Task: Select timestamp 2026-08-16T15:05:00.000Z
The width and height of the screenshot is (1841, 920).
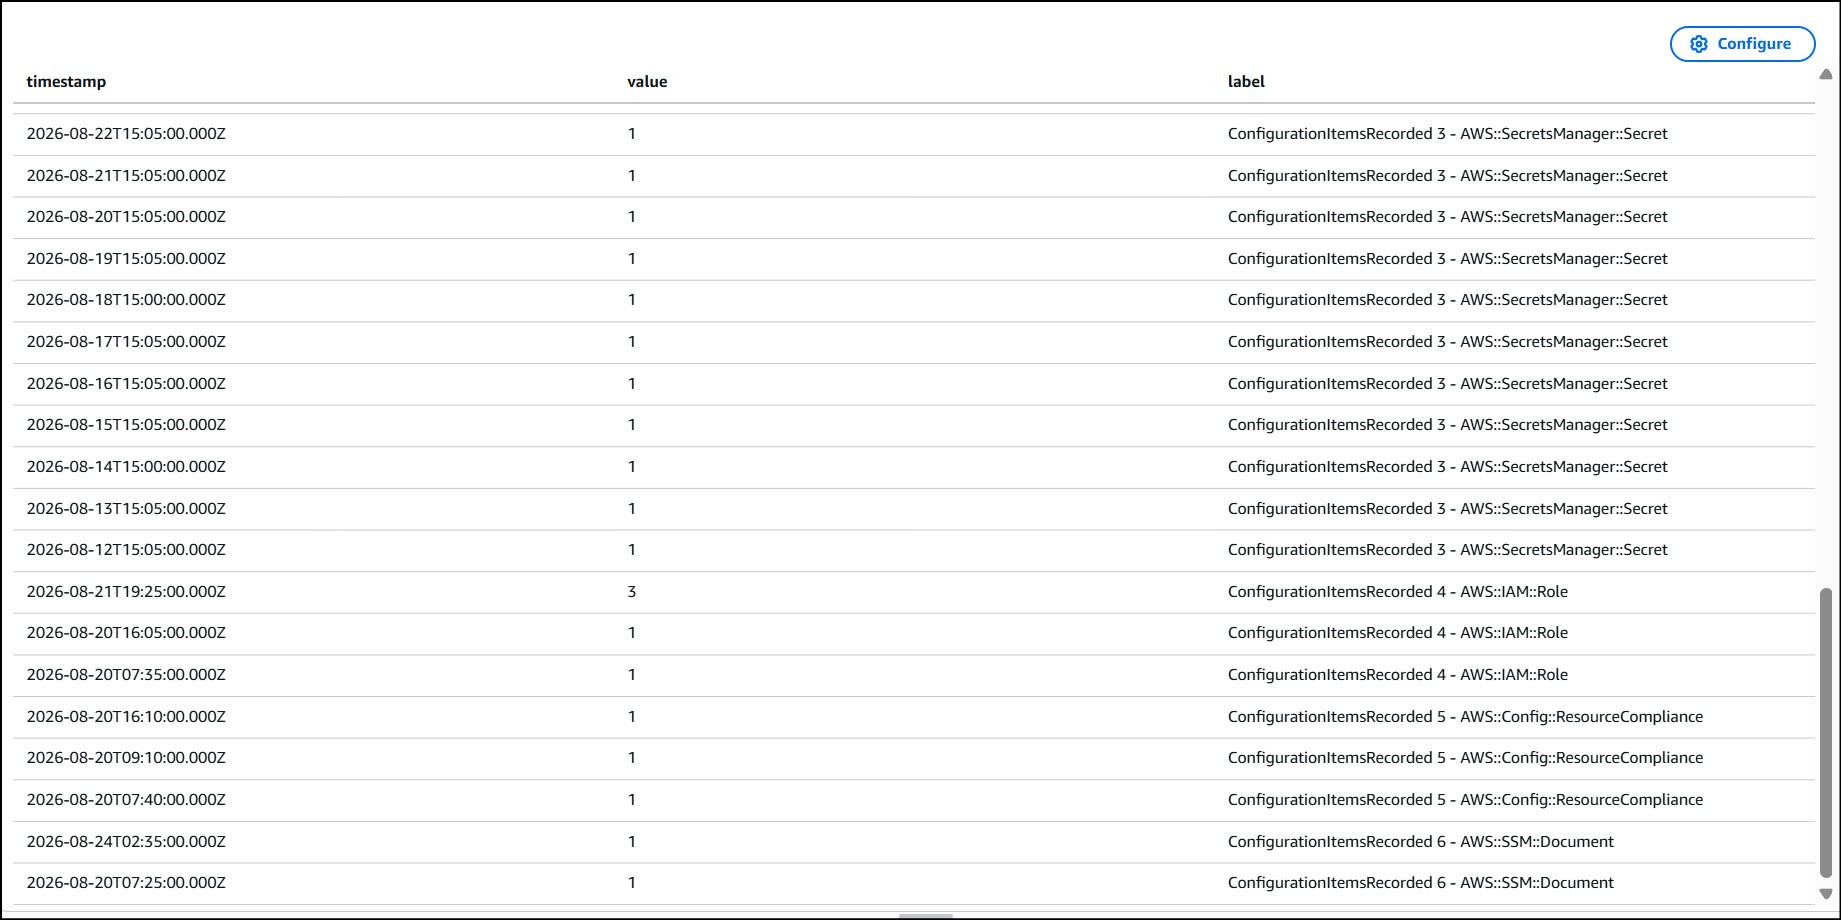Action: tap(126, 384)
